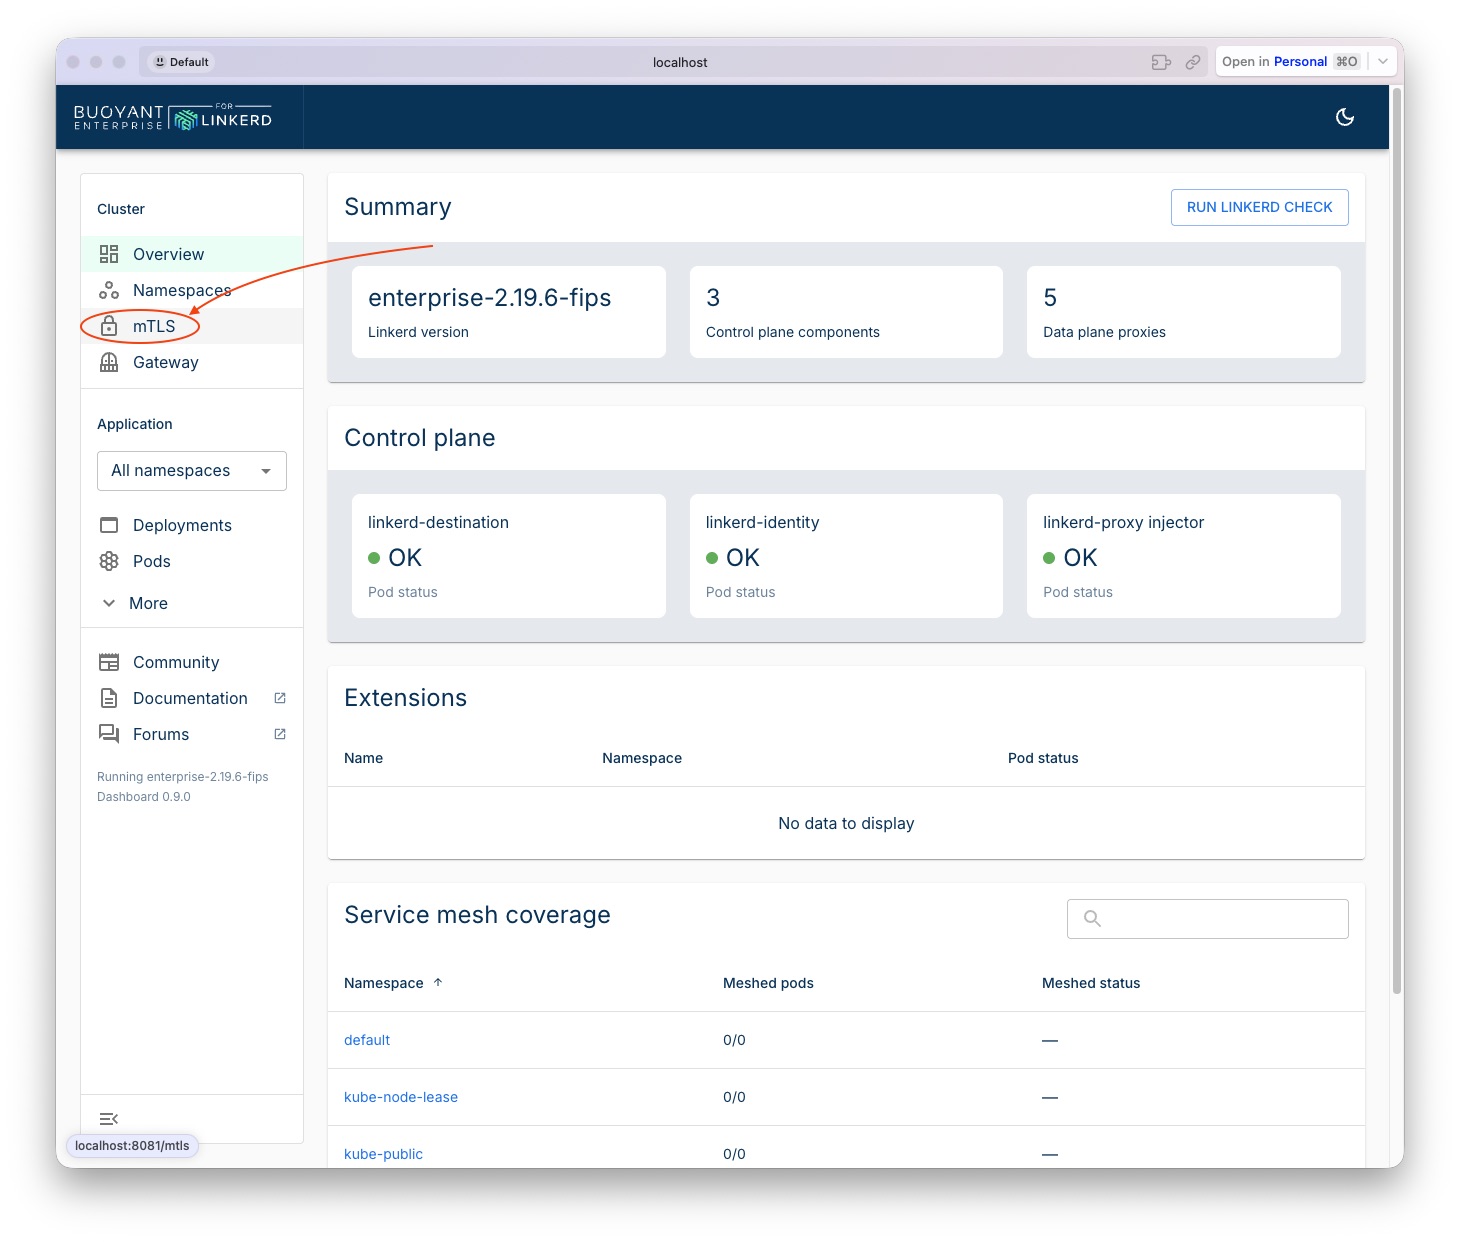The width and height of the screenshot is (1460, 1242).
Task: Open Deployments via its icon
Action: pos(109,524)
